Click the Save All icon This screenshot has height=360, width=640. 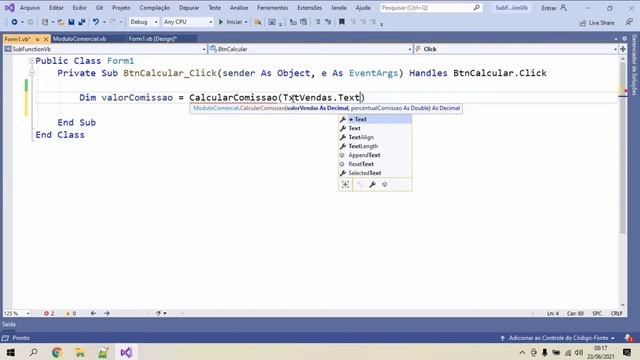point(82,22)
